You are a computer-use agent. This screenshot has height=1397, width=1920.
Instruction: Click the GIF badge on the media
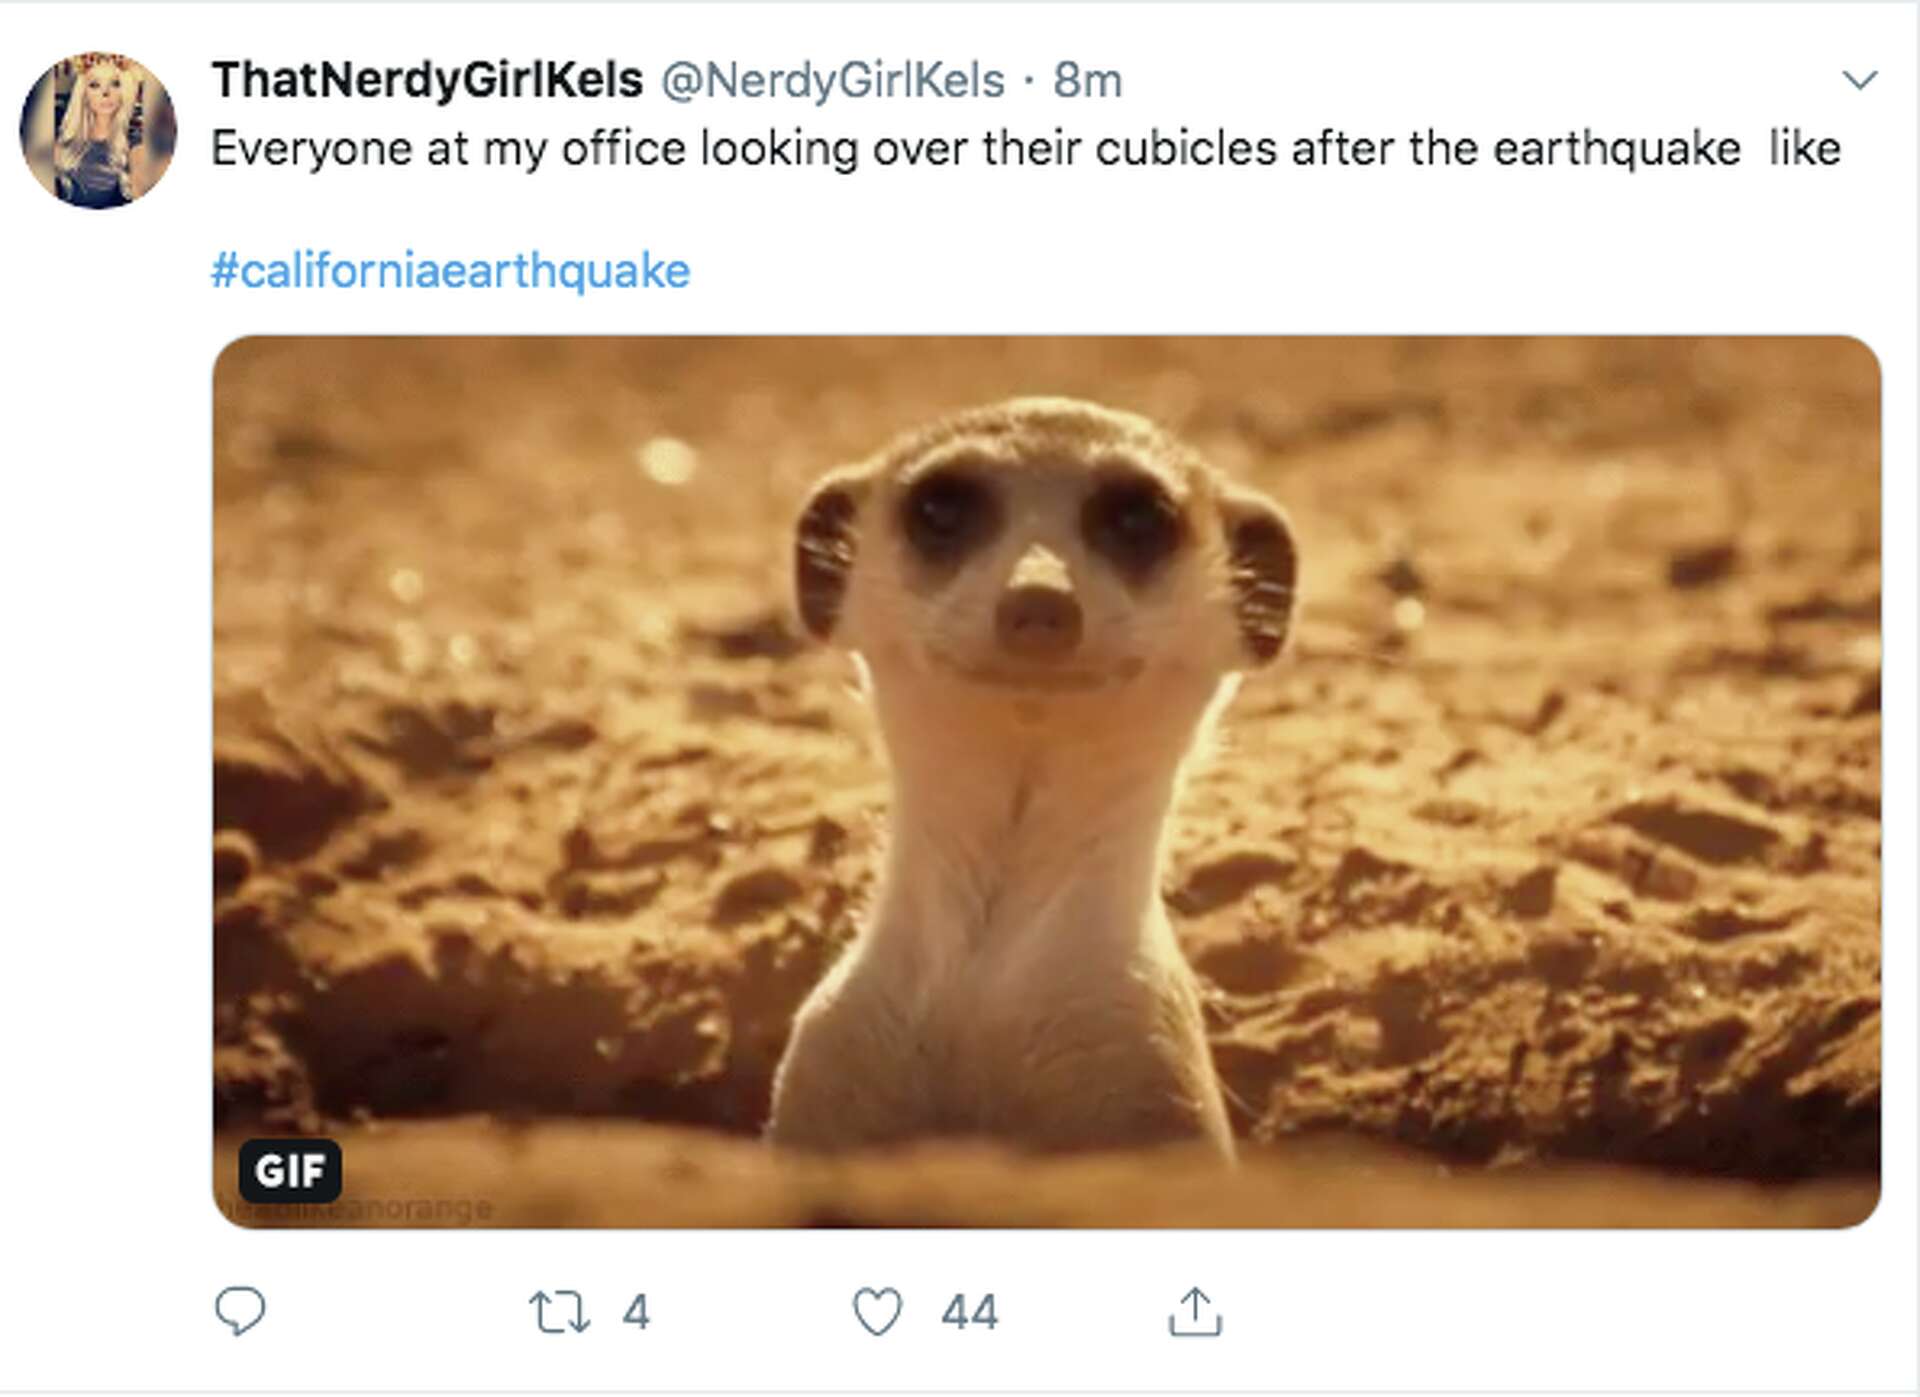pyautogui.click(x=290, y=1170)
